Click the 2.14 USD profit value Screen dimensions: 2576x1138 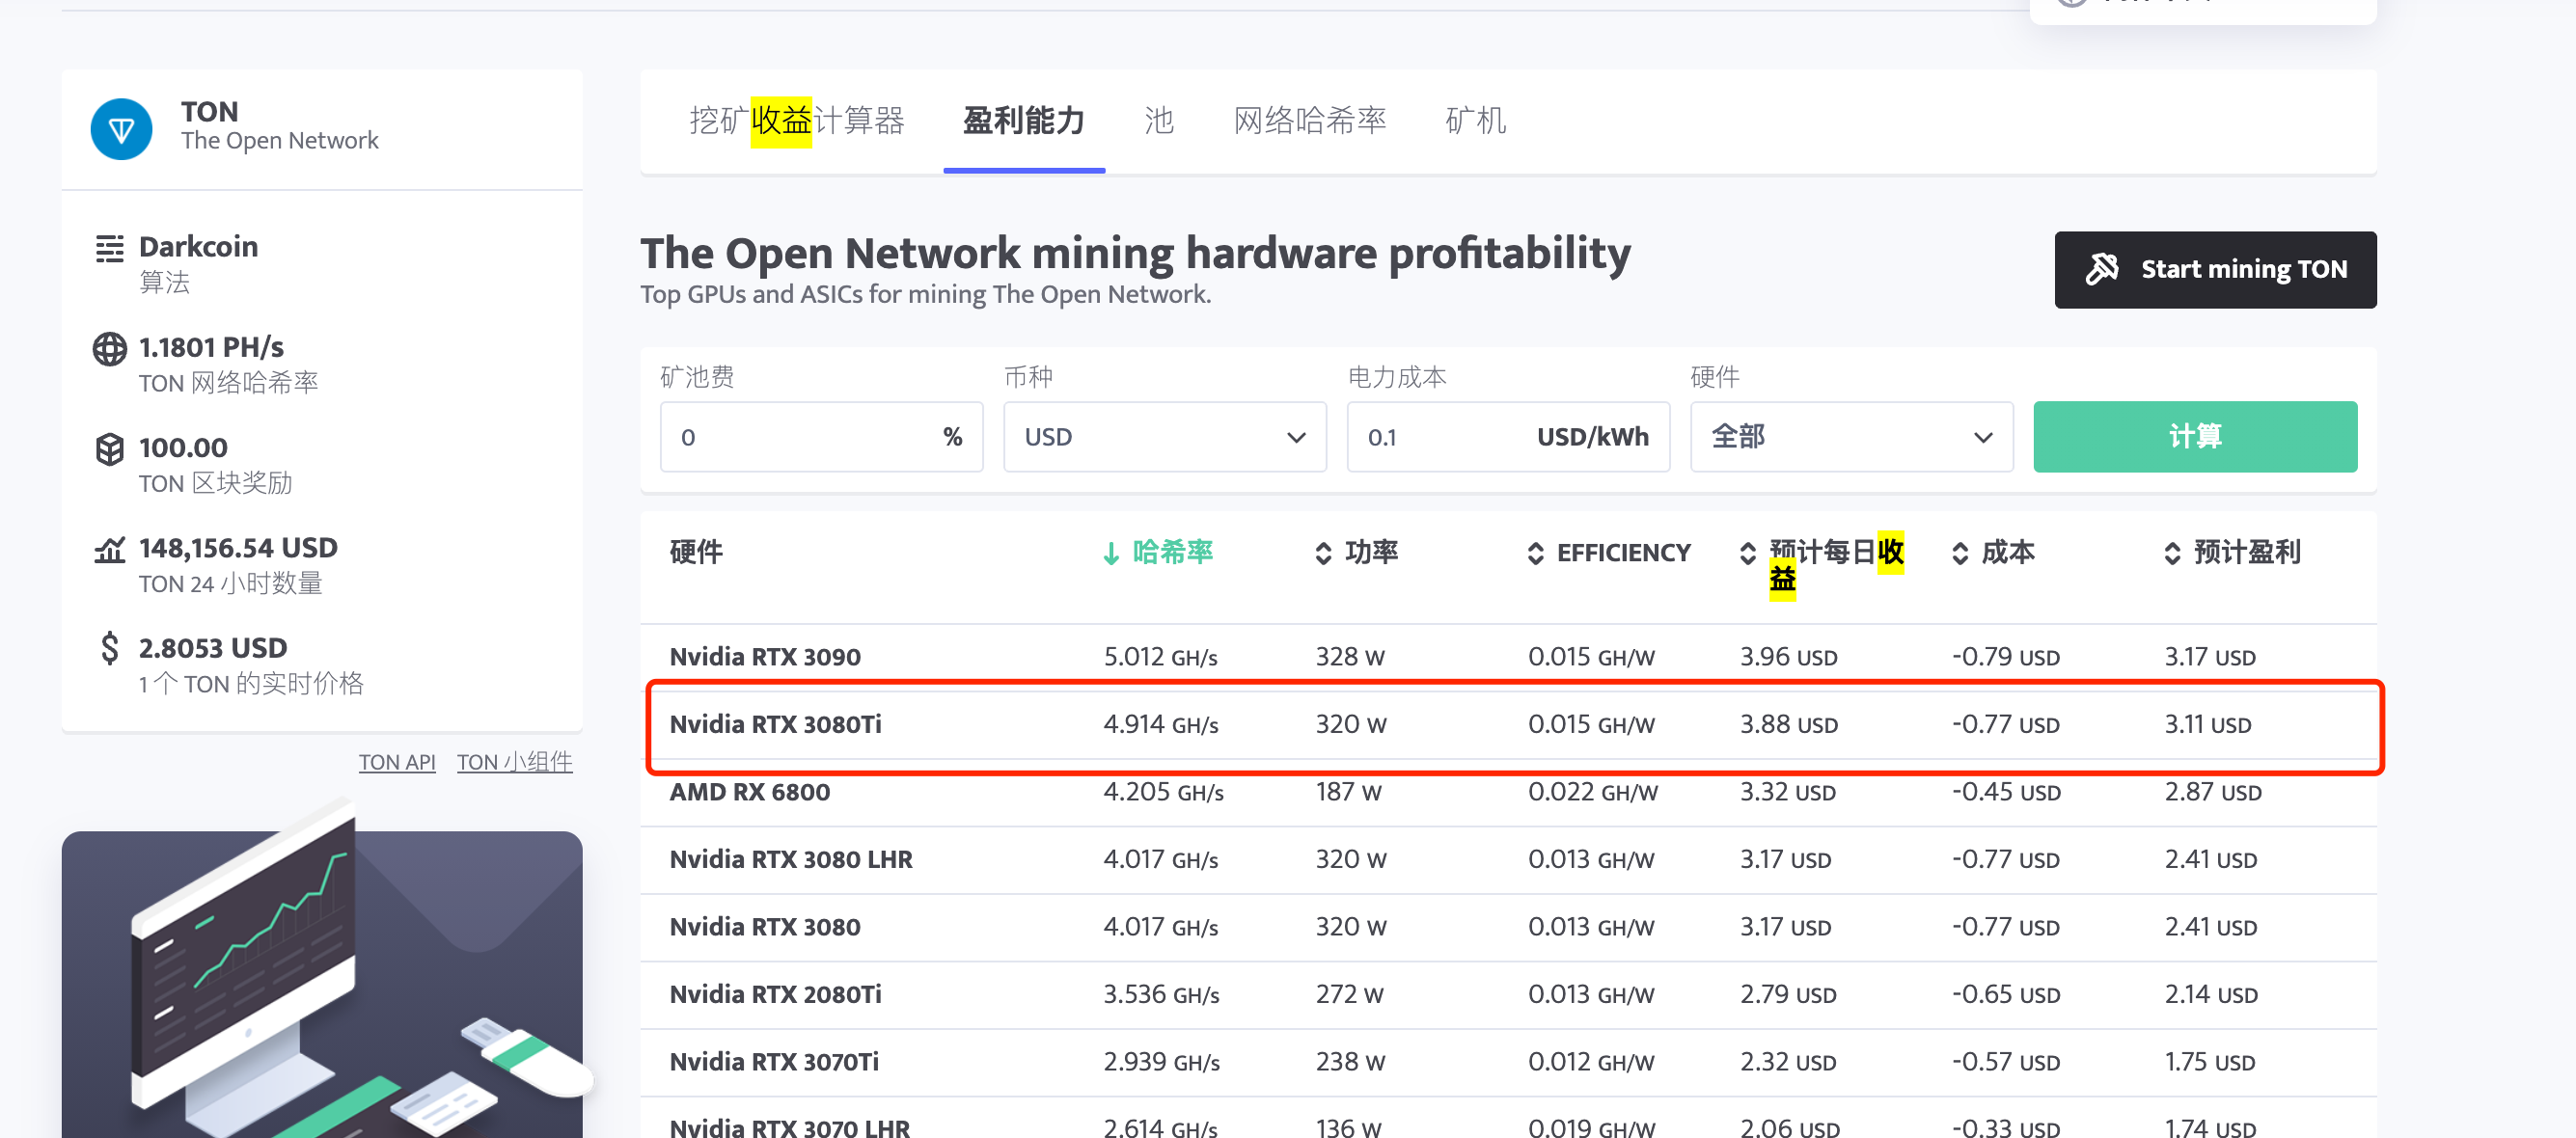[x=2210, y=994]
